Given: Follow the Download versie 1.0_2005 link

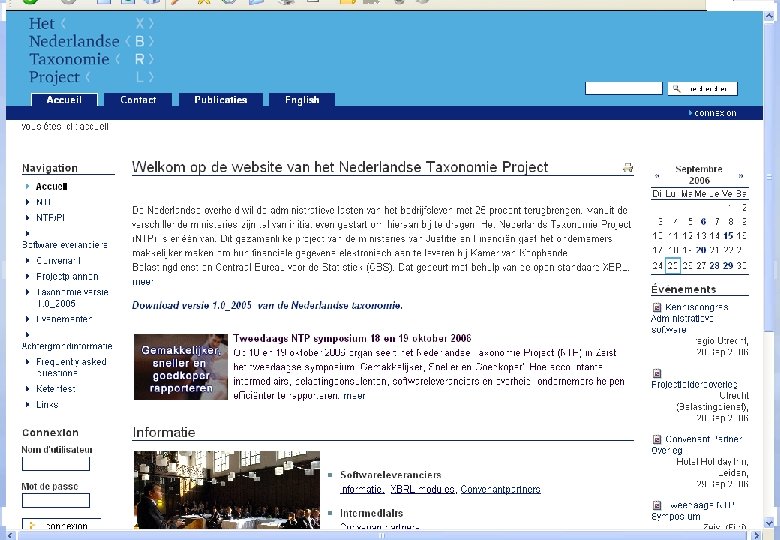Looking at the screenshot, I should 267,305.
